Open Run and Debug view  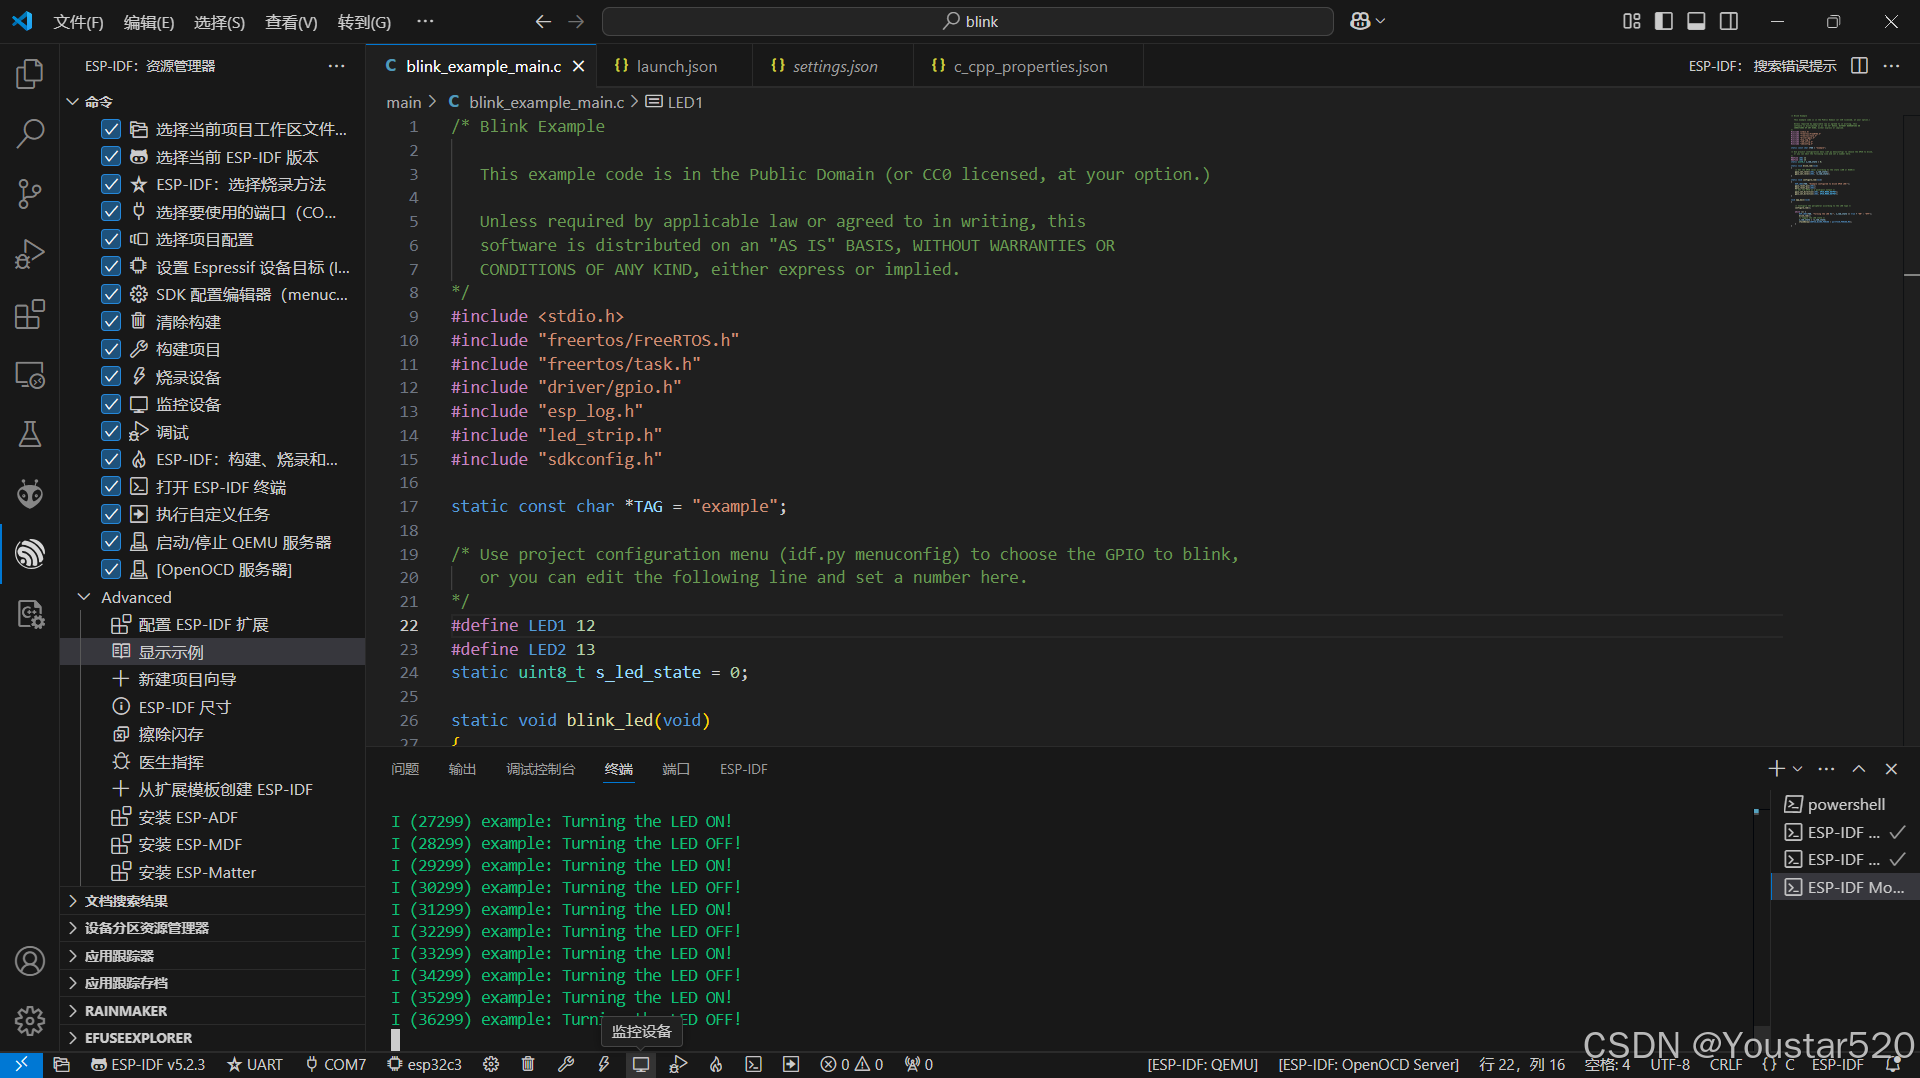[x=30, y=254]
